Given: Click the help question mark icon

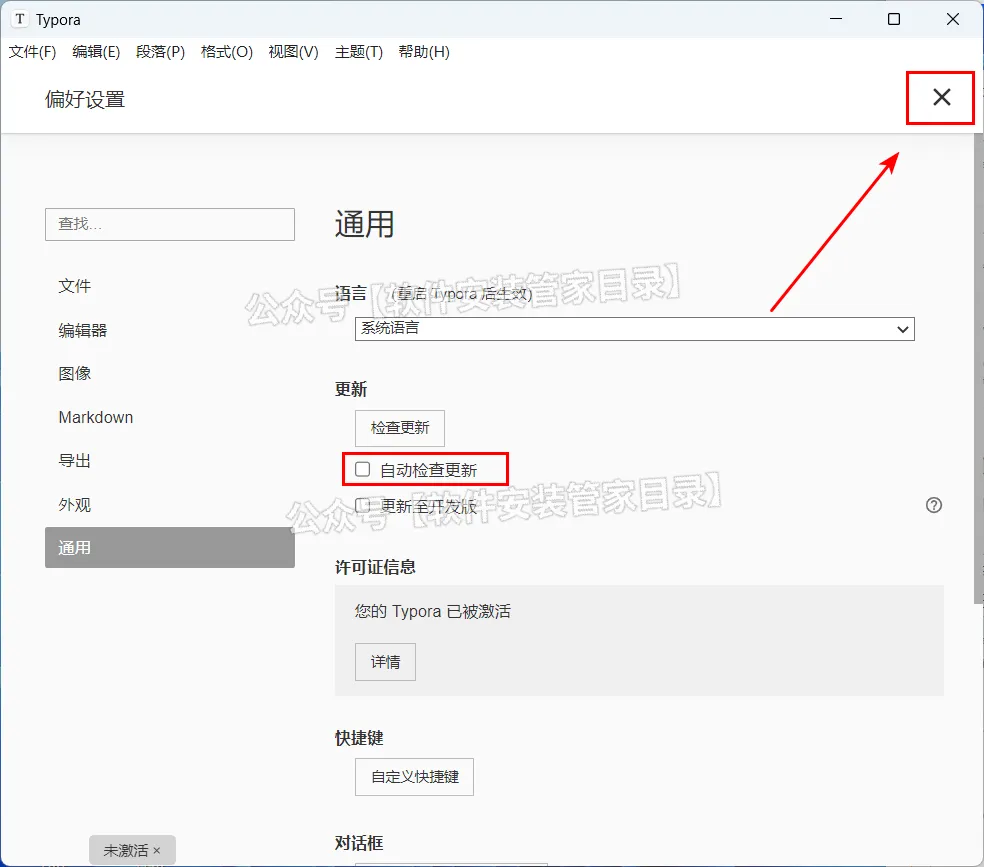Looking at the screenshot, I should (934, 505).
